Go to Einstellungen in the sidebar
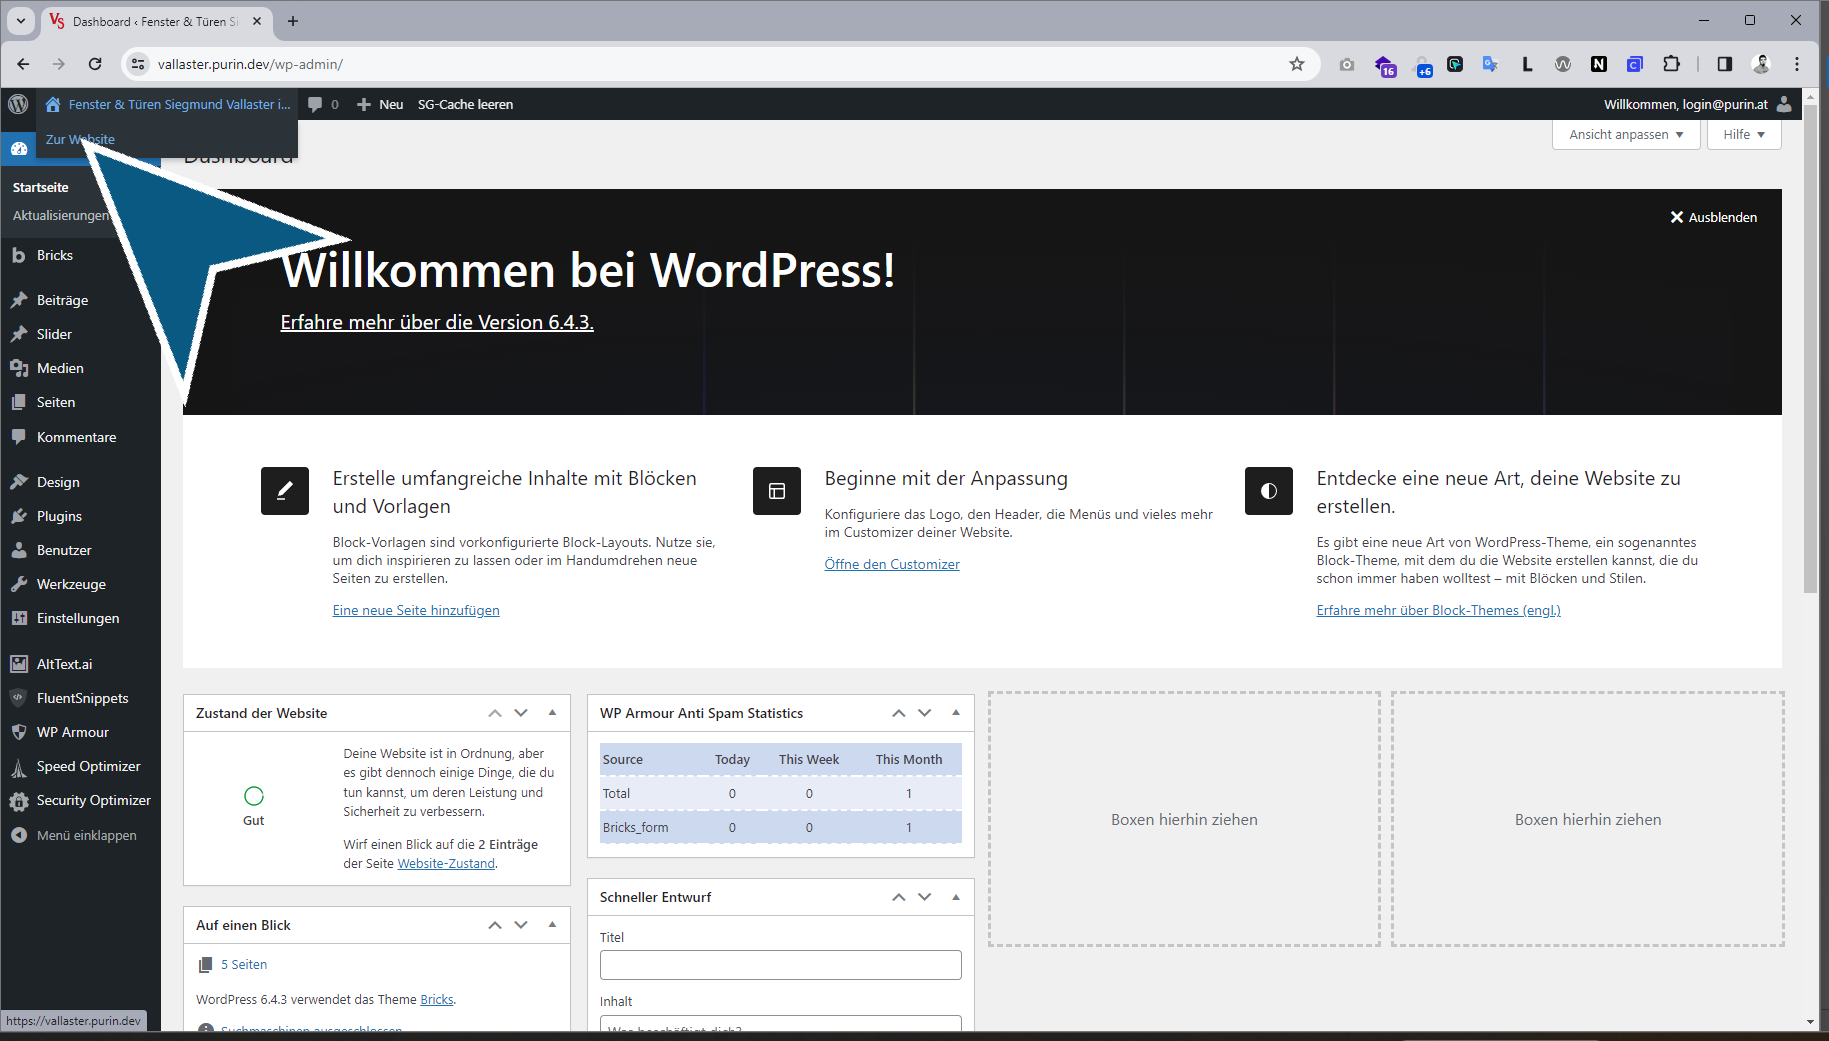The height and width of the screenshot is (1041, 1829). coord(78,618)
